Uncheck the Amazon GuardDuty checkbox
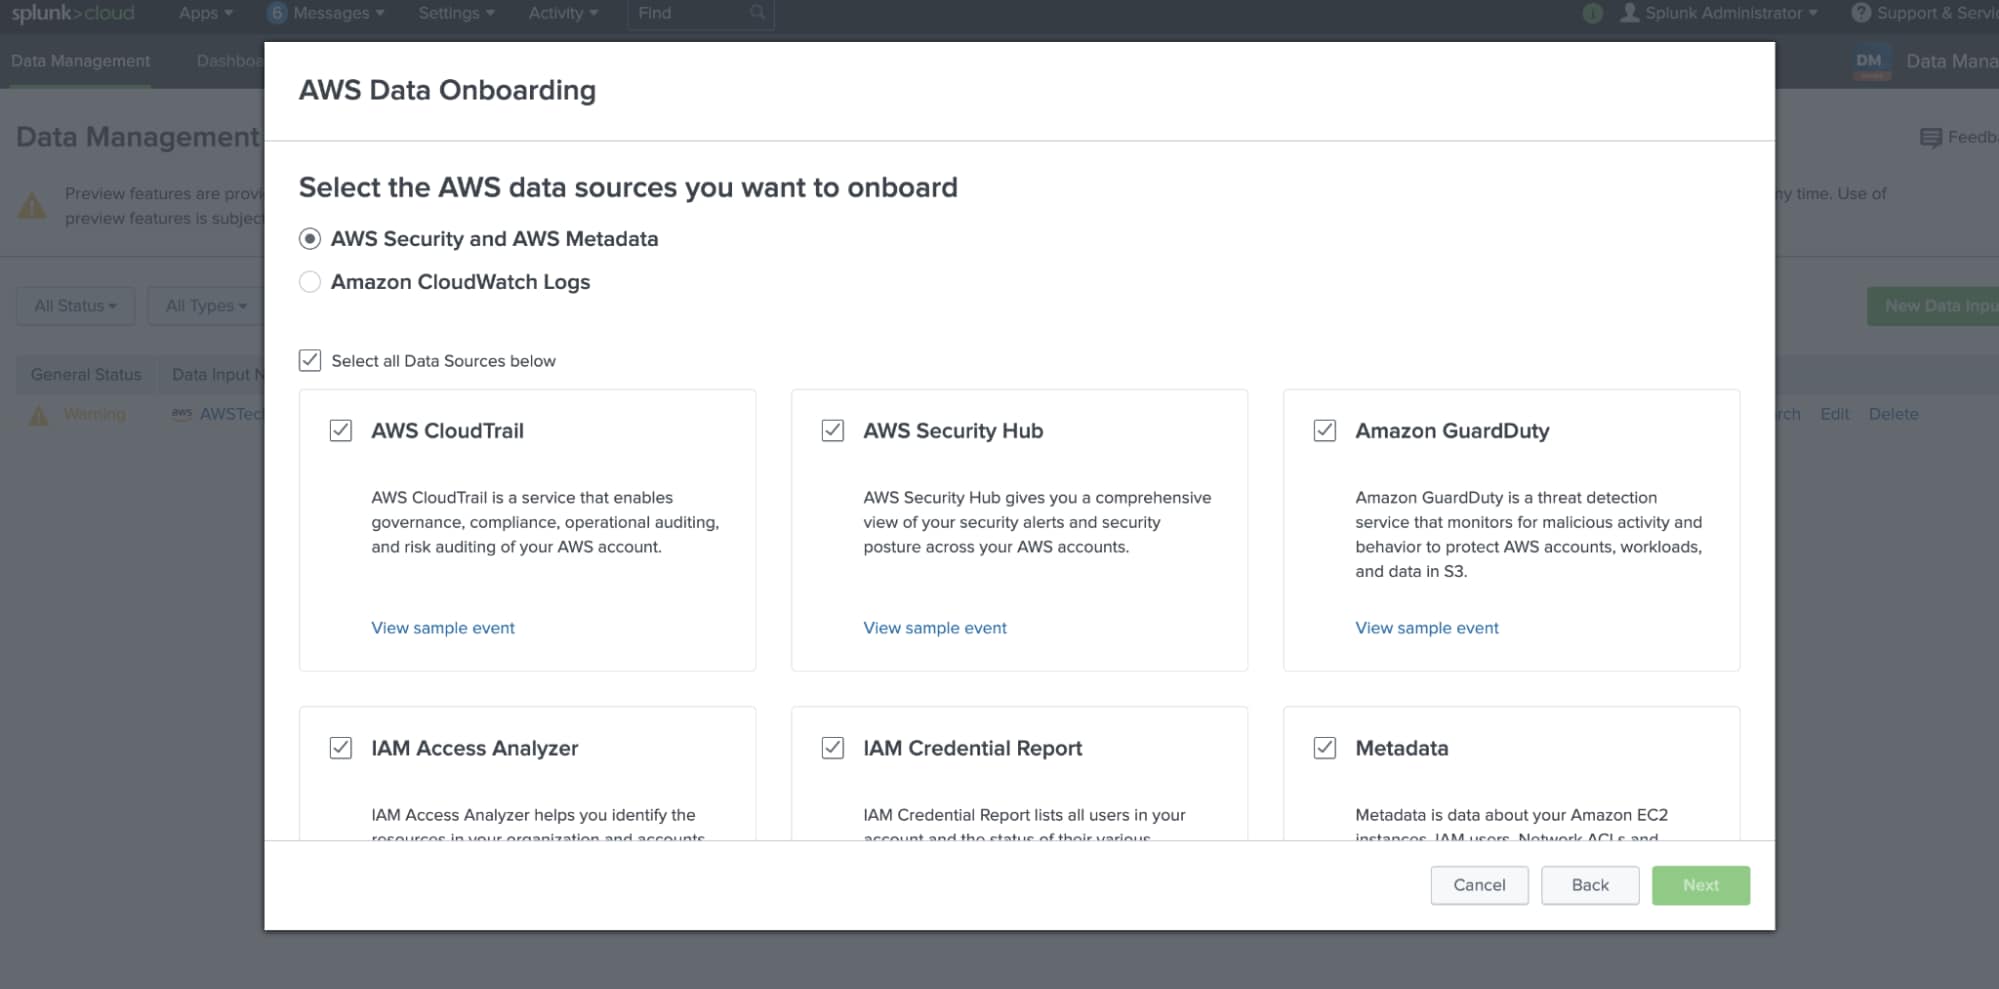Screen dimensions: 1999x989 coord(1325,431)
